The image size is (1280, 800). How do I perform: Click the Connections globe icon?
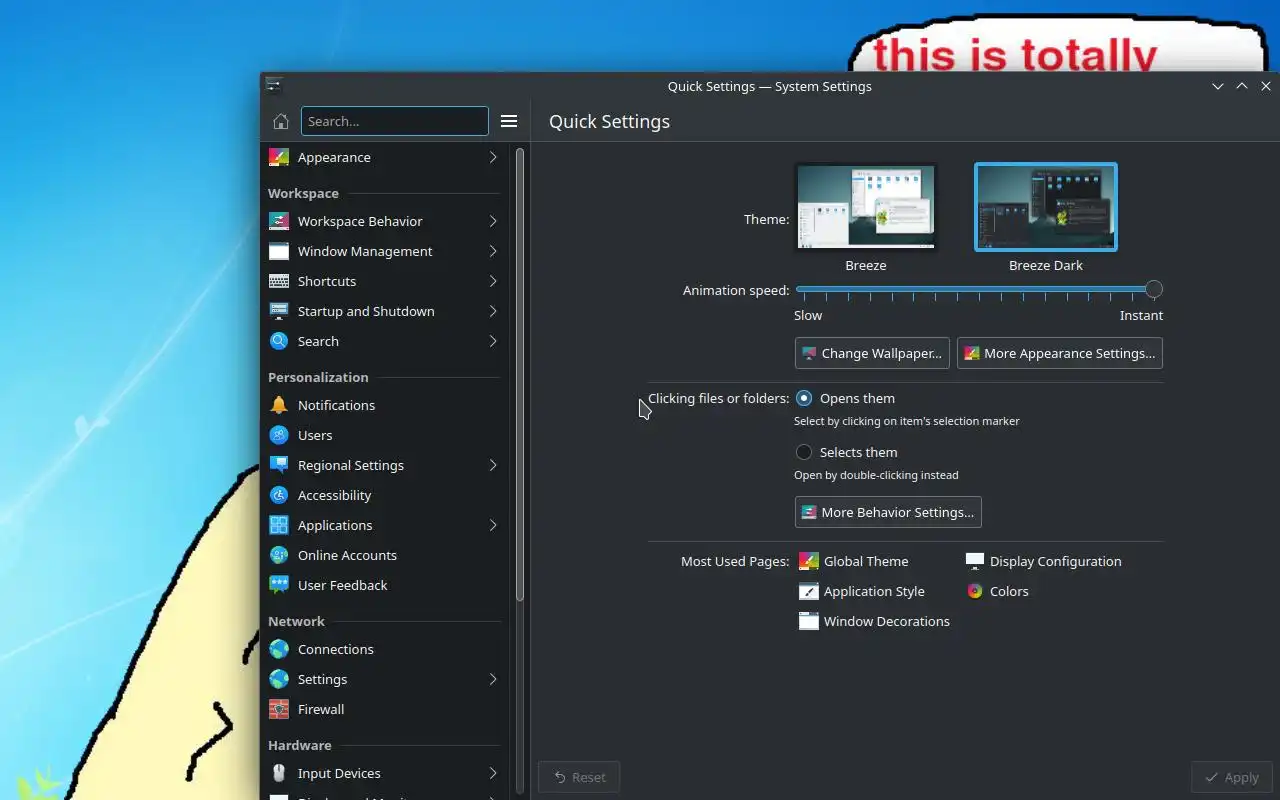[x=279, y=649]
